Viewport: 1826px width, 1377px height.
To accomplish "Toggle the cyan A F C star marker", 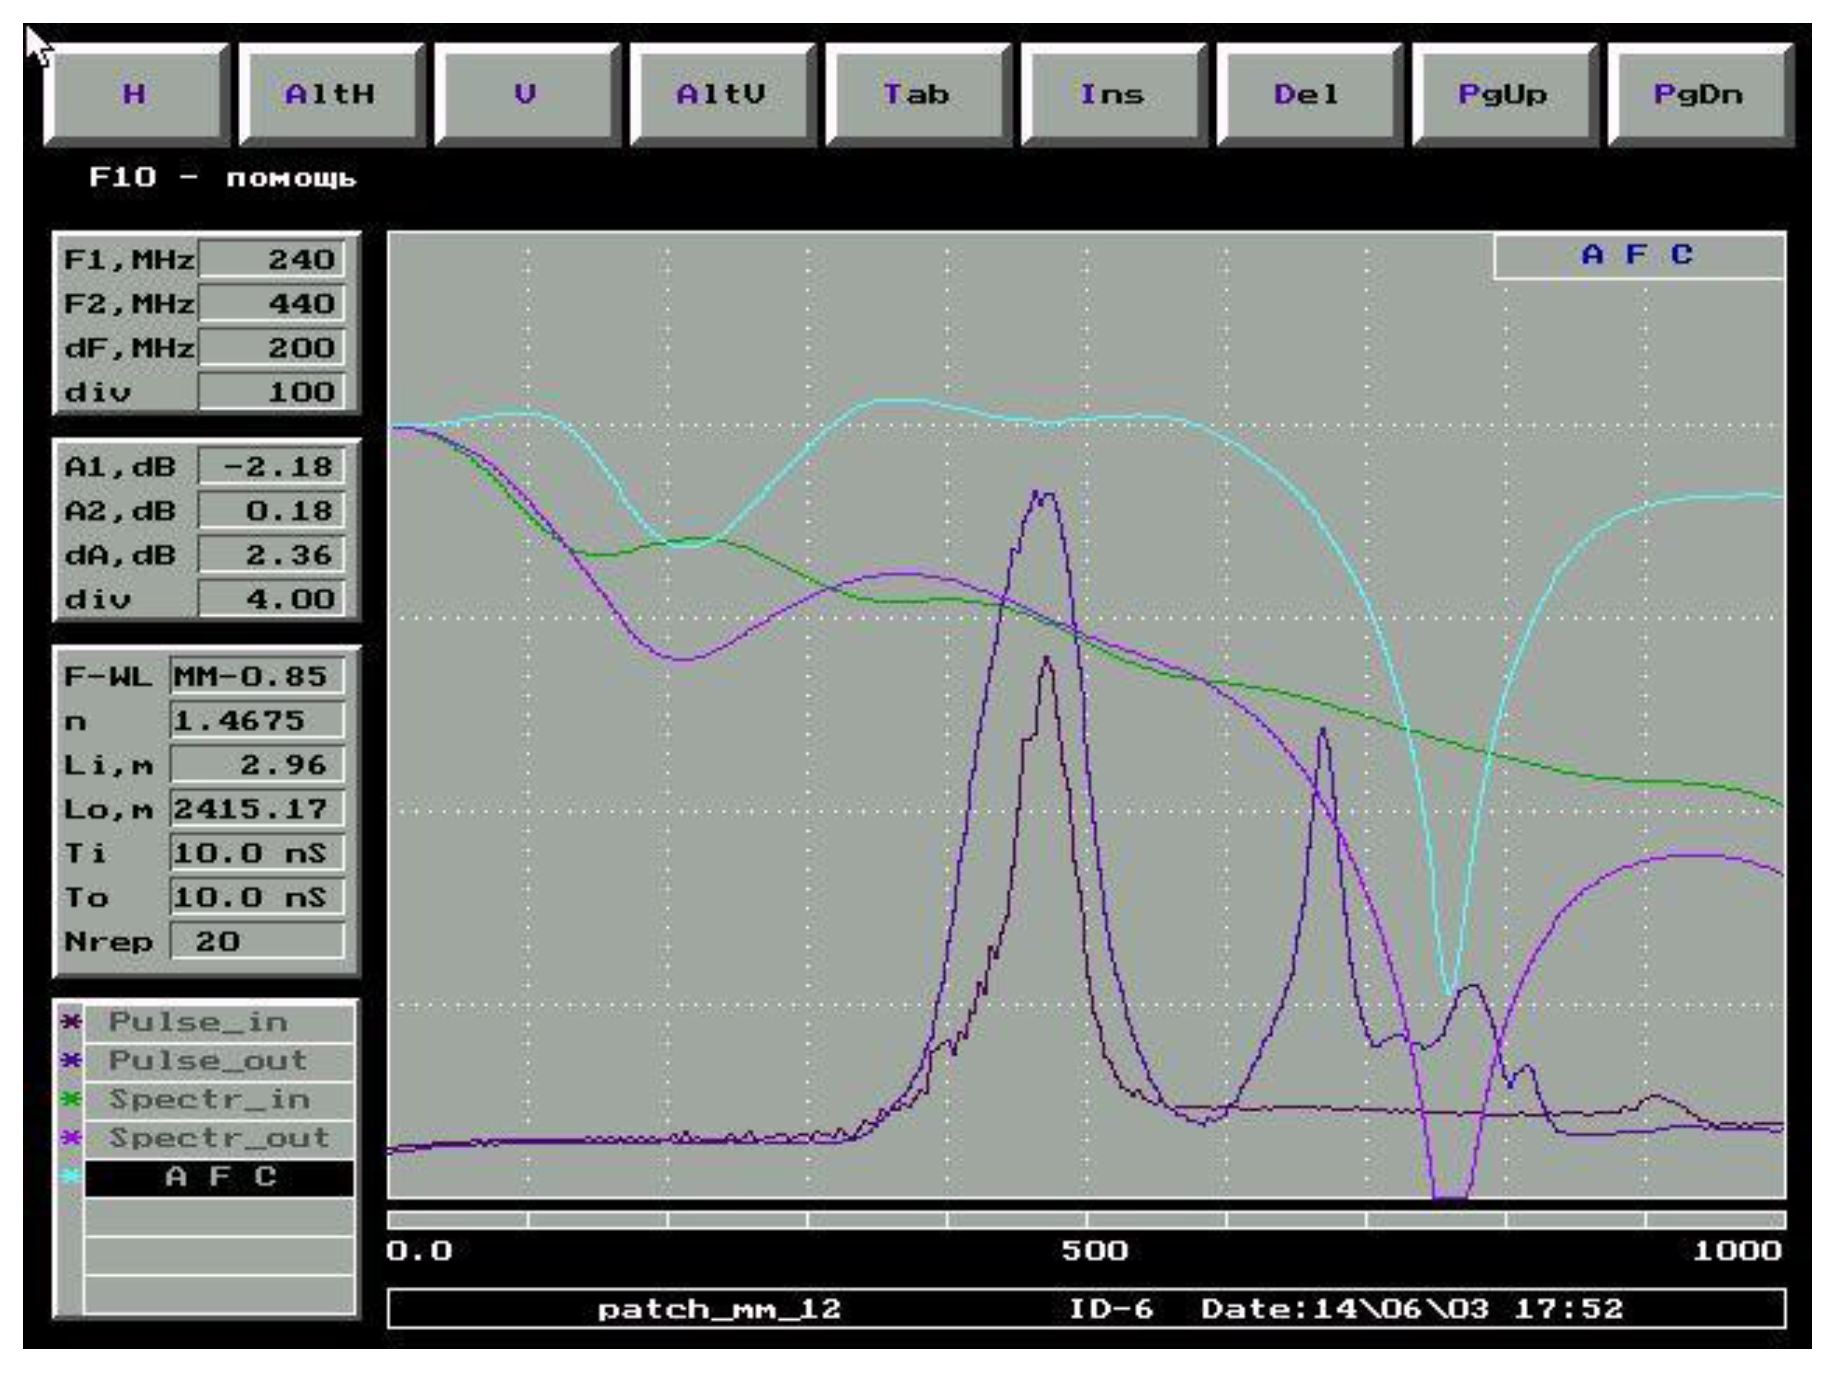I will pos(70,1177).
